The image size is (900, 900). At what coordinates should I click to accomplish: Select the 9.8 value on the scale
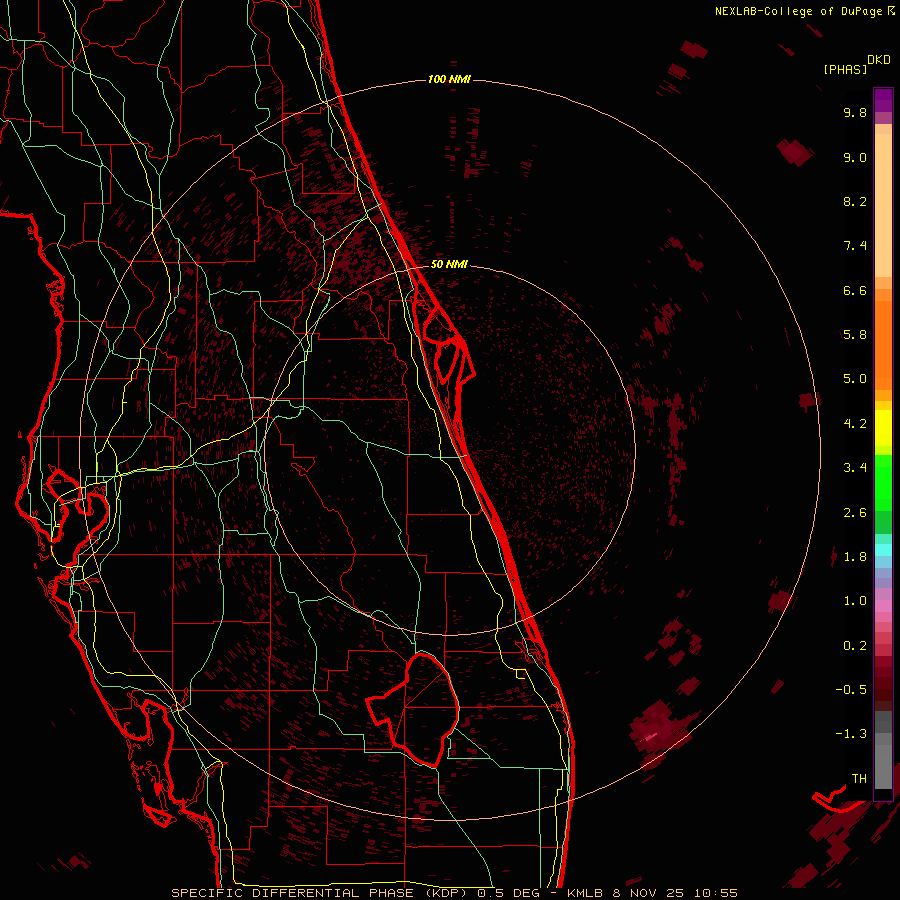(855, 112)
